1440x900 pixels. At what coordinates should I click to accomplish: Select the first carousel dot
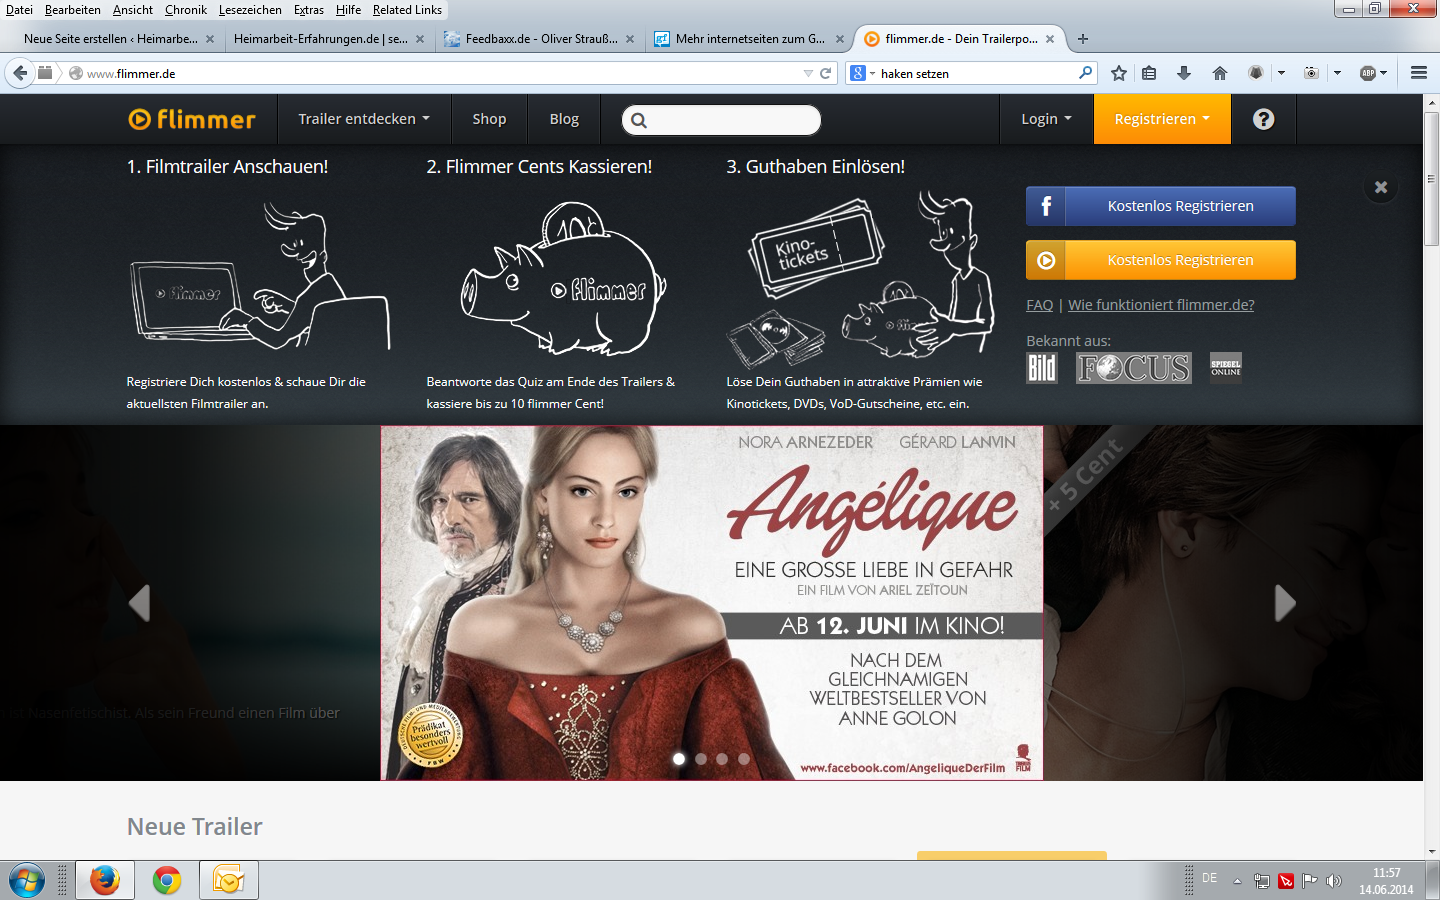[x=679, y=759]
